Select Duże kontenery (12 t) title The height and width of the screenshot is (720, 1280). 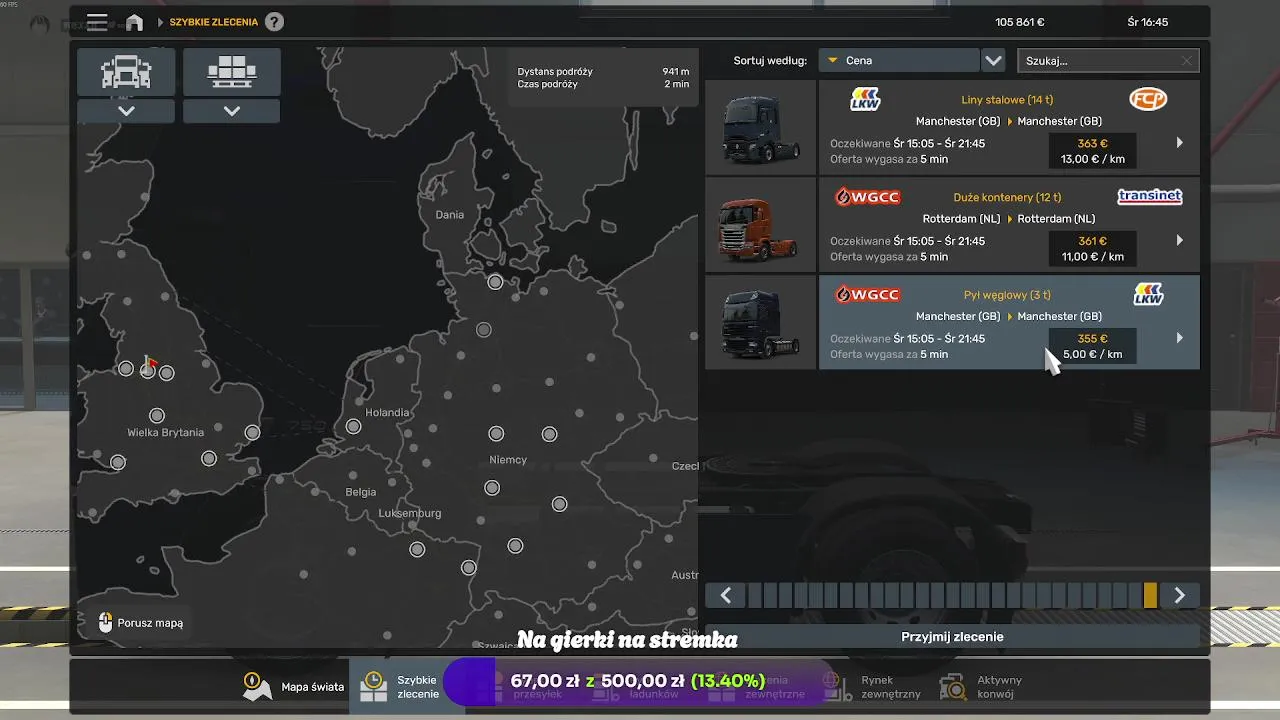point(1008,197)
